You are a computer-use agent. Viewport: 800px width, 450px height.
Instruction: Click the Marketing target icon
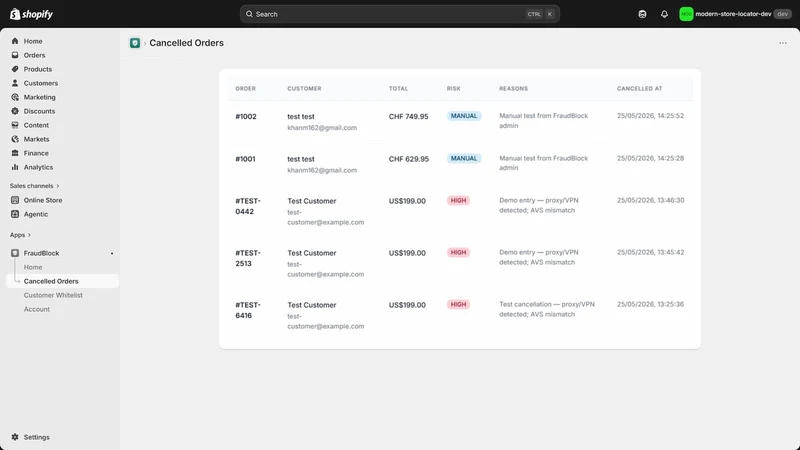(15, 97)
